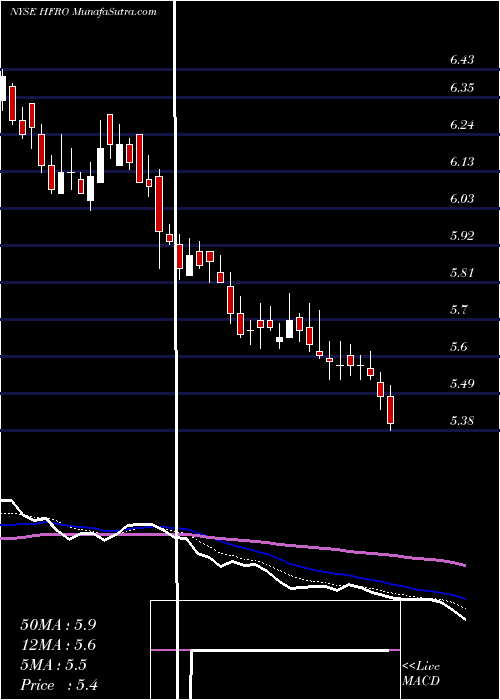Select the 6.24 price axis label
The height and width of the screenshot is (700, 500).
(x=462, y=125)
